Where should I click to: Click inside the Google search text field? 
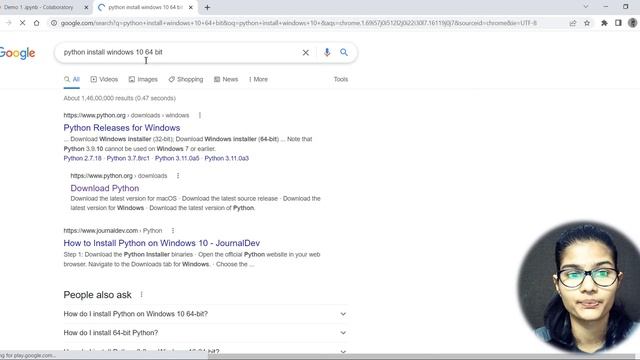coord(180,52)
